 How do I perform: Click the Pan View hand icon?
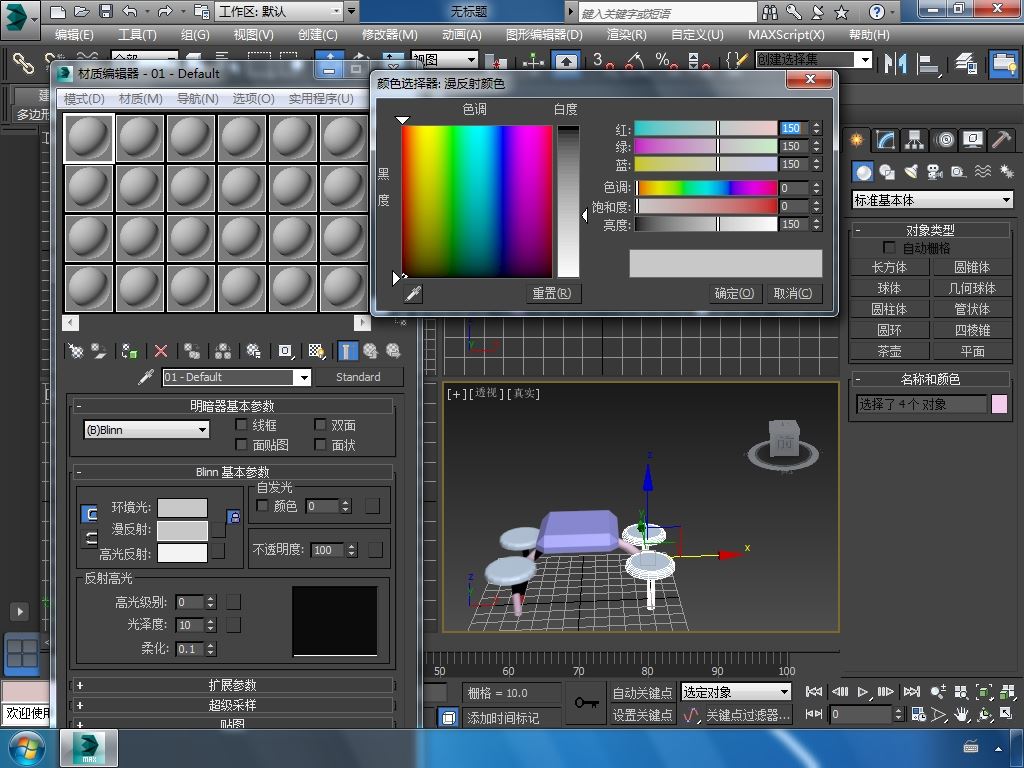click(961, 714)
